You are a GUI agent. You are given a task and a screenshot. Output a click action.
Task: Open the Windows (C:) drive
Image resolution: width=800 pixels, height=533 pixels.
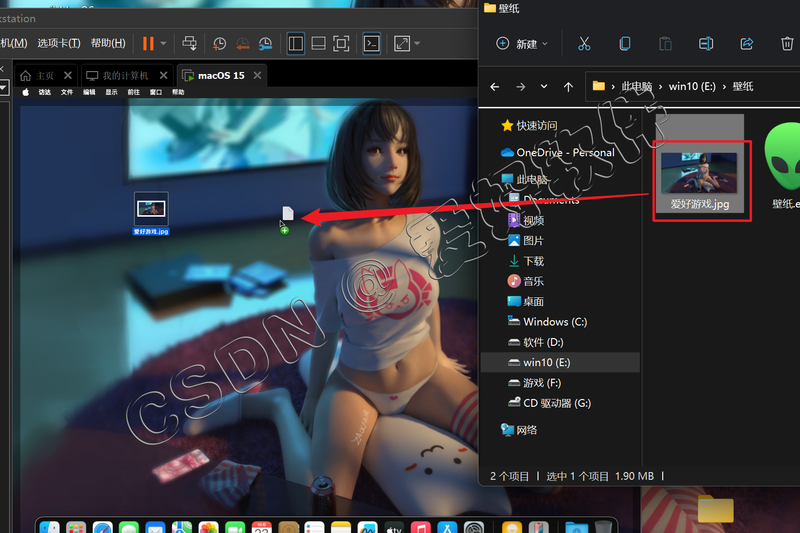547,322
